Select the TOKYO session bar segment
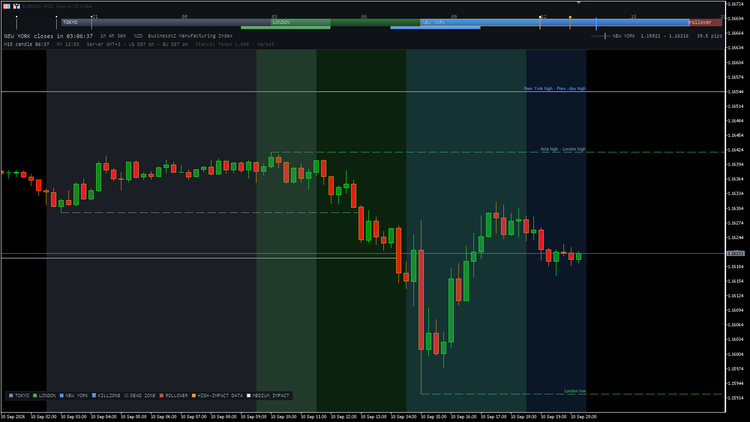Screen dimensions: 750x422 pos(166,22)
